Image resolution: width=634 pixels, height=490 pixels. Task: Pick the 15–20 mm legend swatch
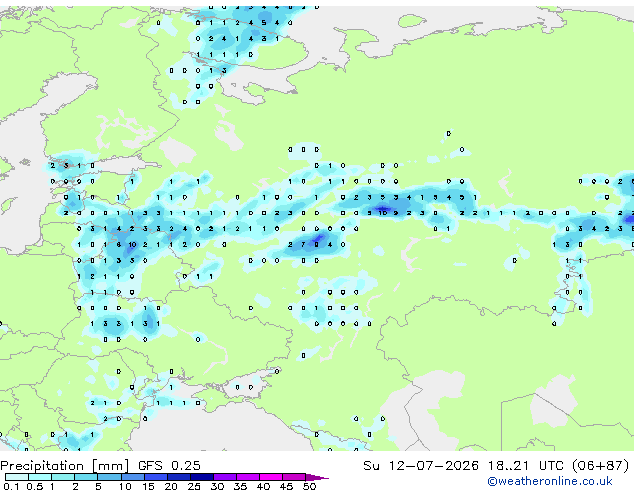tap(156, 477)
